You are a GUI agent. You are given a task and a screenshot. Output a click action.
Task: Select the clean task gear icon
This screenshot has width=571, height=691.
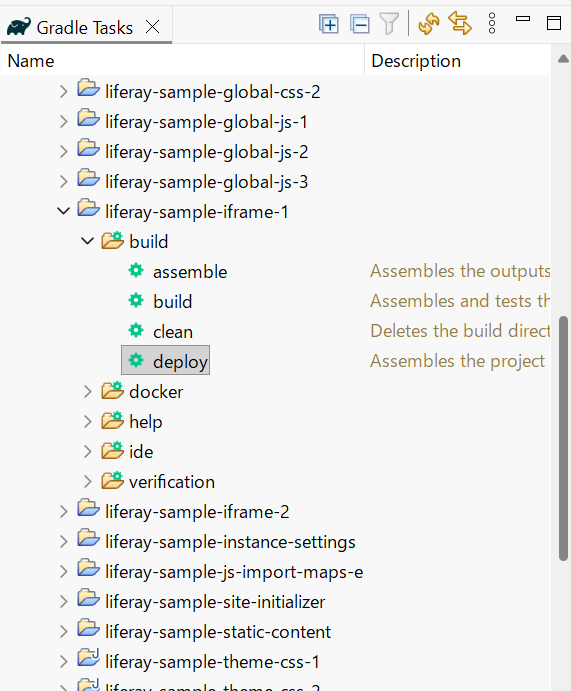[136, 330]
